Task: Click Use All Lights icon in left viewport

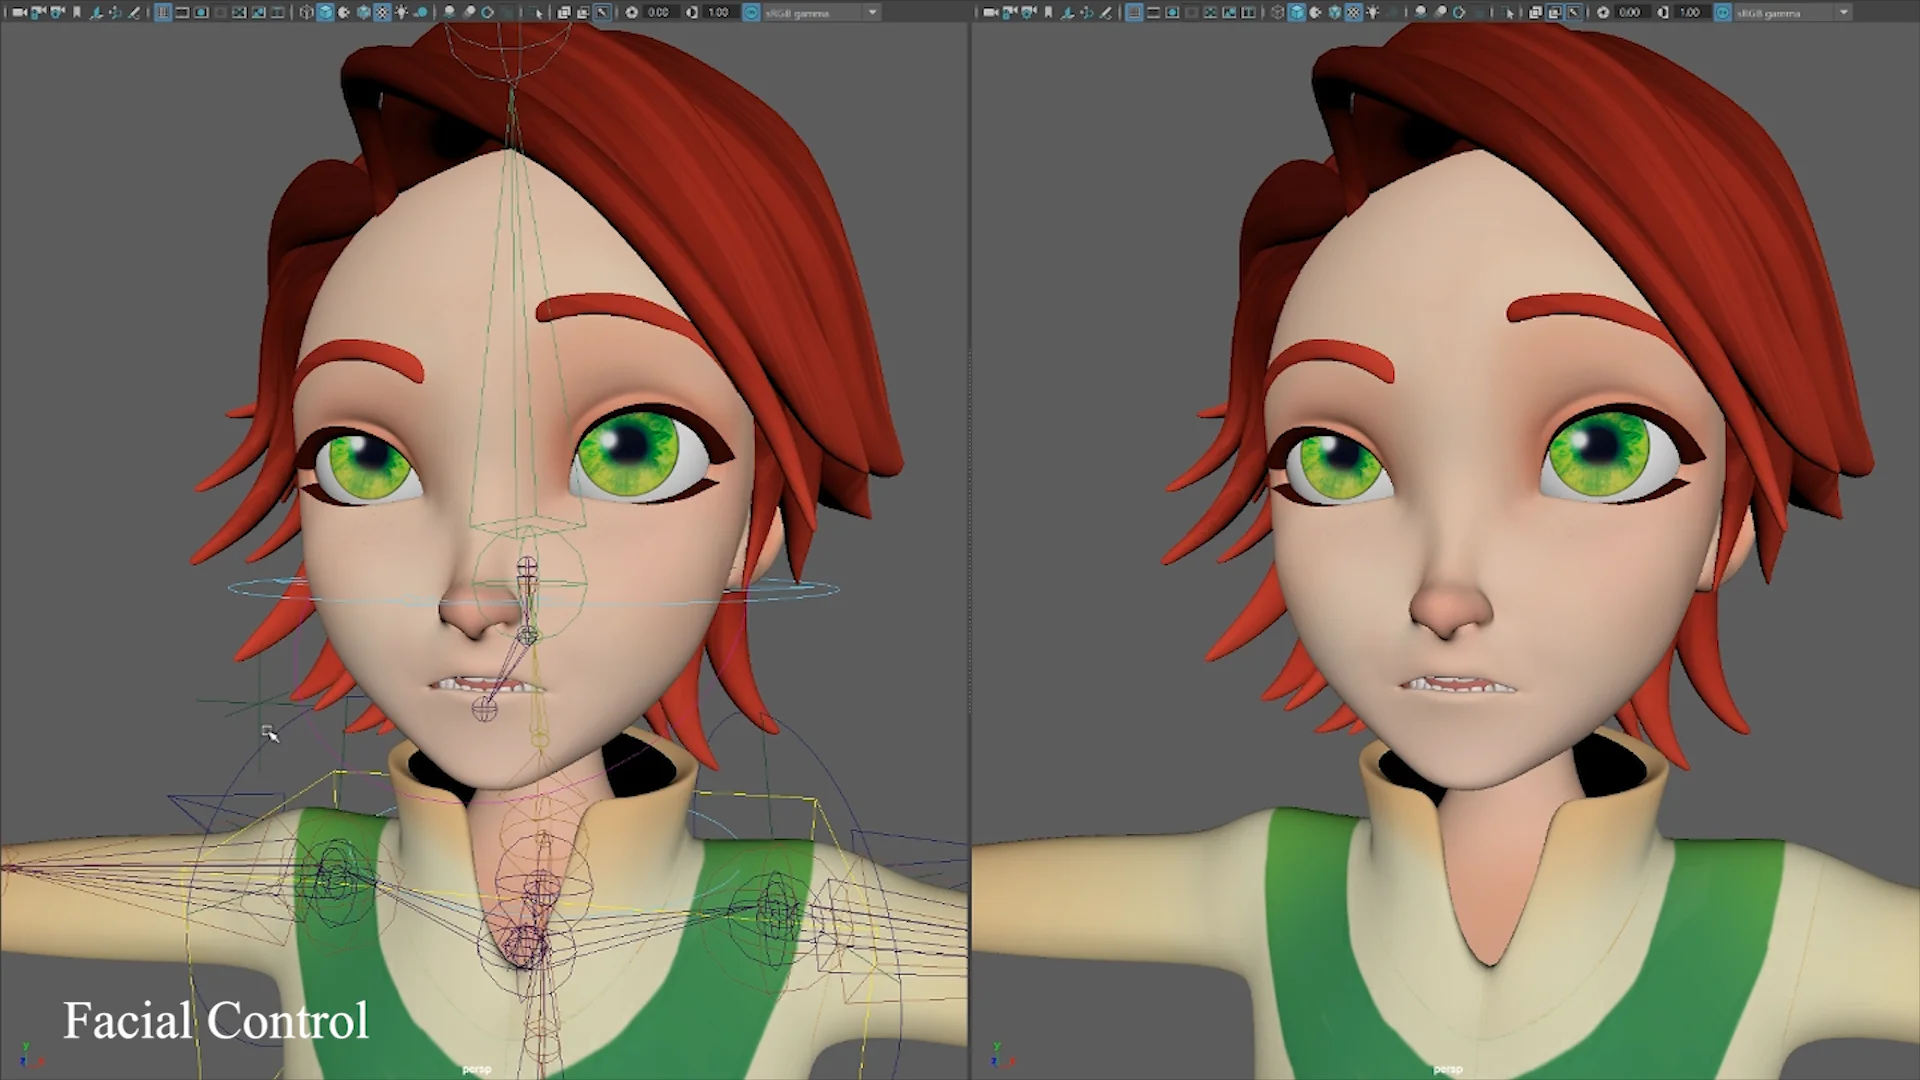Action: pos(401,12)
